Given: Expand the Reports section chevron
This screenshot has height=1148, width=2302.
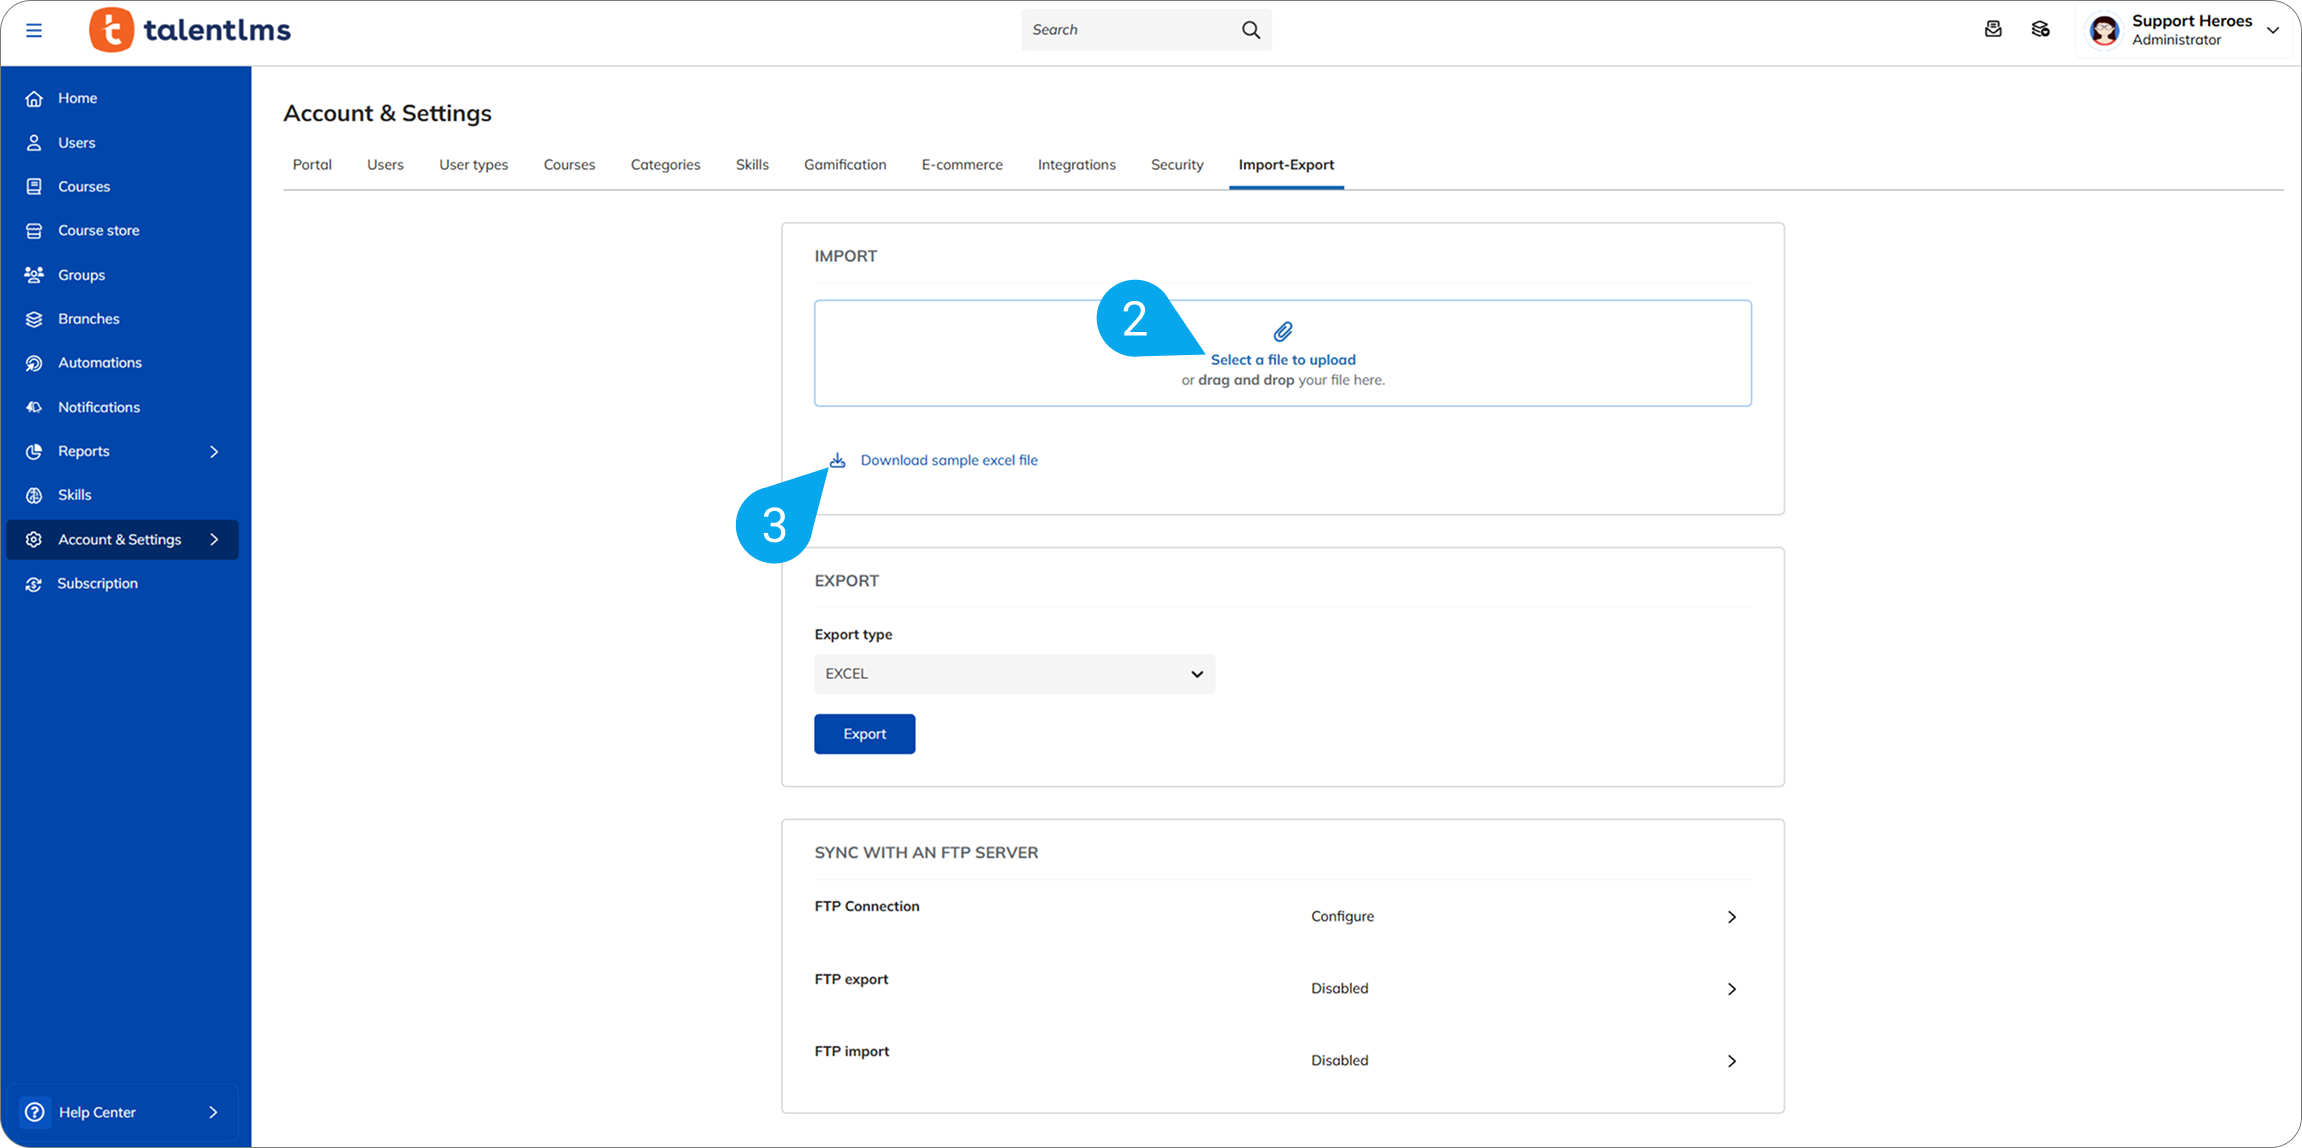Looking at the screenshot, I should click(213, 451).
